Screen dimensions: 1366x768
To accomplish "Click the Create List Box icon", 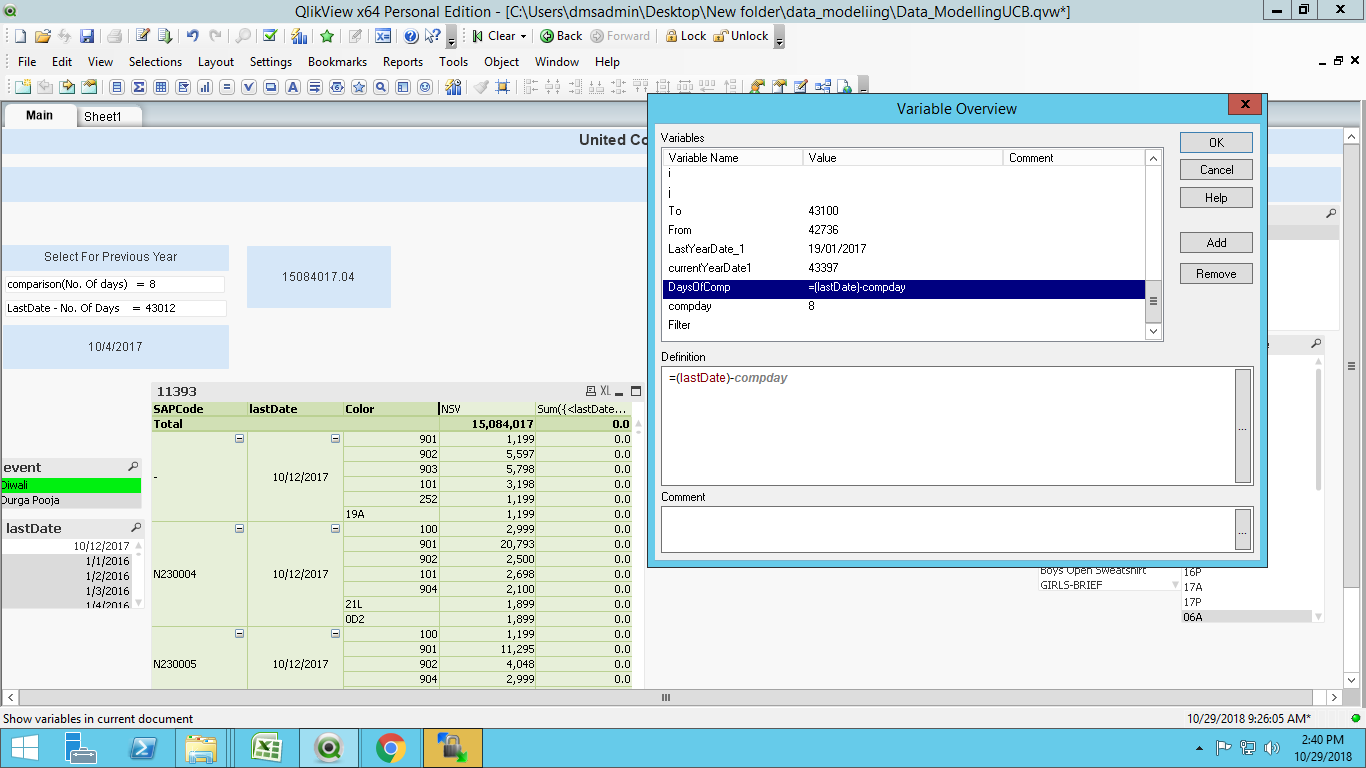I will [117, 87].
